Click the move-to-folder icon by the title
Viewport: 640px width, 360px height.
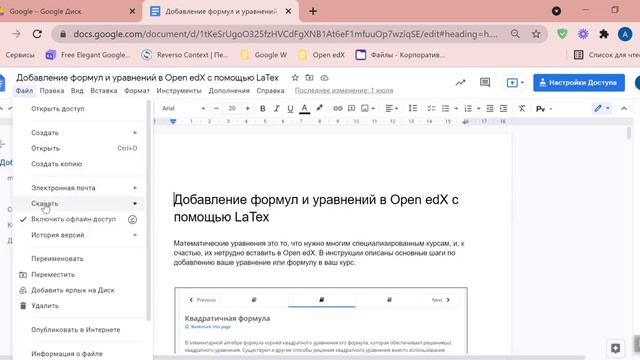[x=309, y=78]
